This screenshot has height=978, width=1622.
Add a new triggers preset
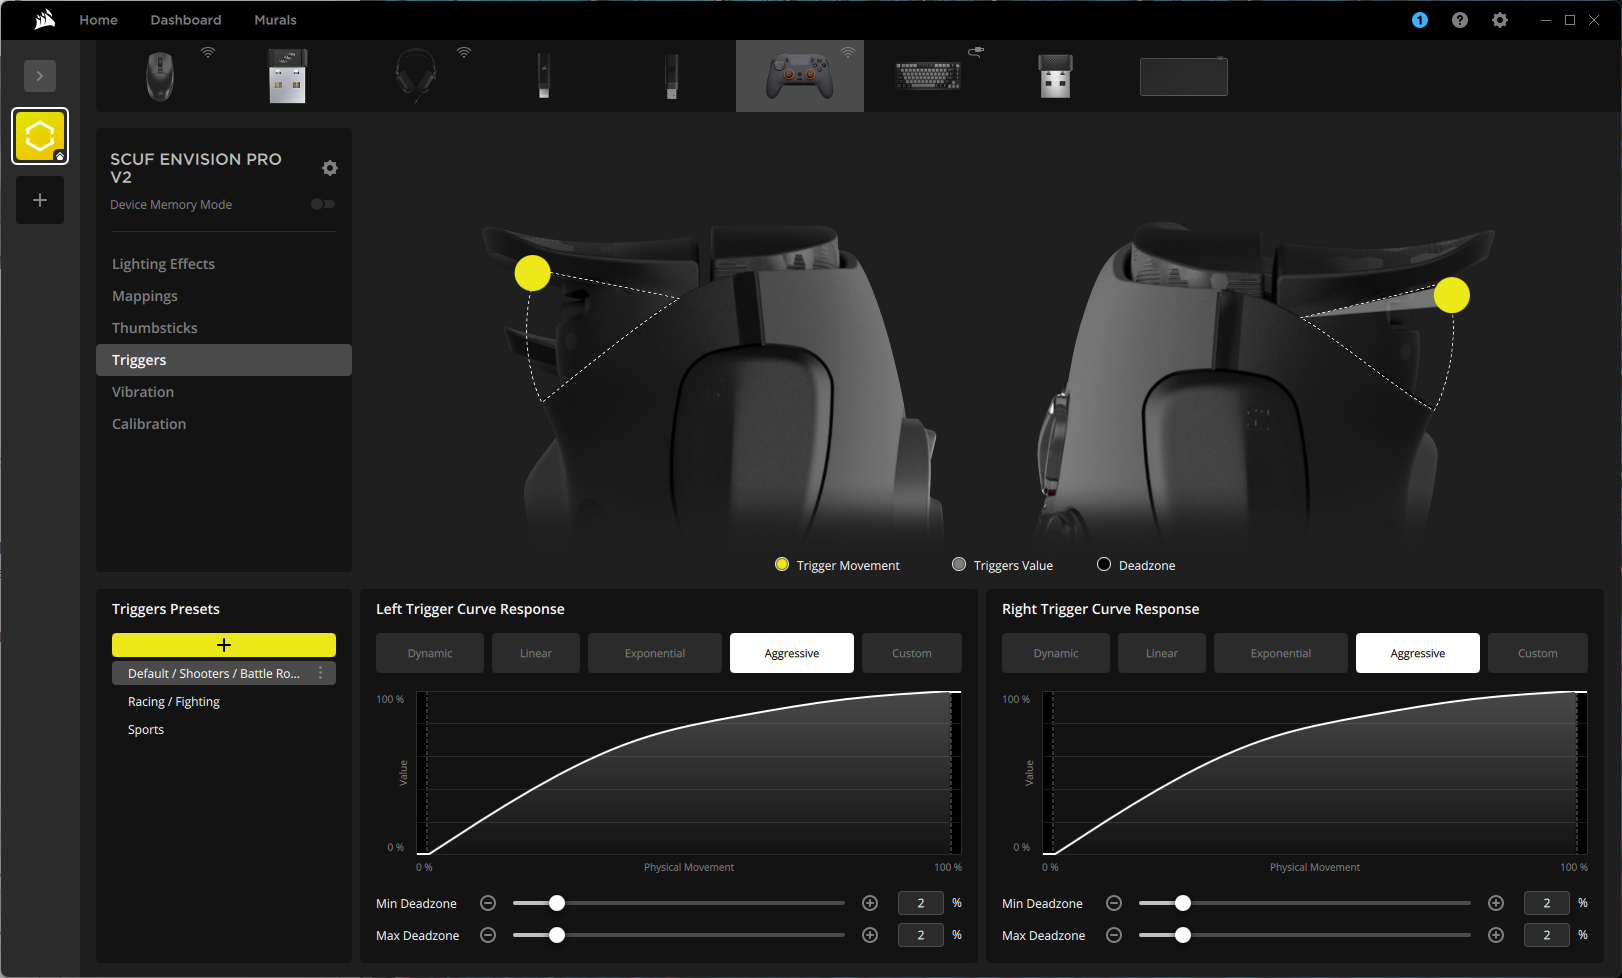point(224,645)
